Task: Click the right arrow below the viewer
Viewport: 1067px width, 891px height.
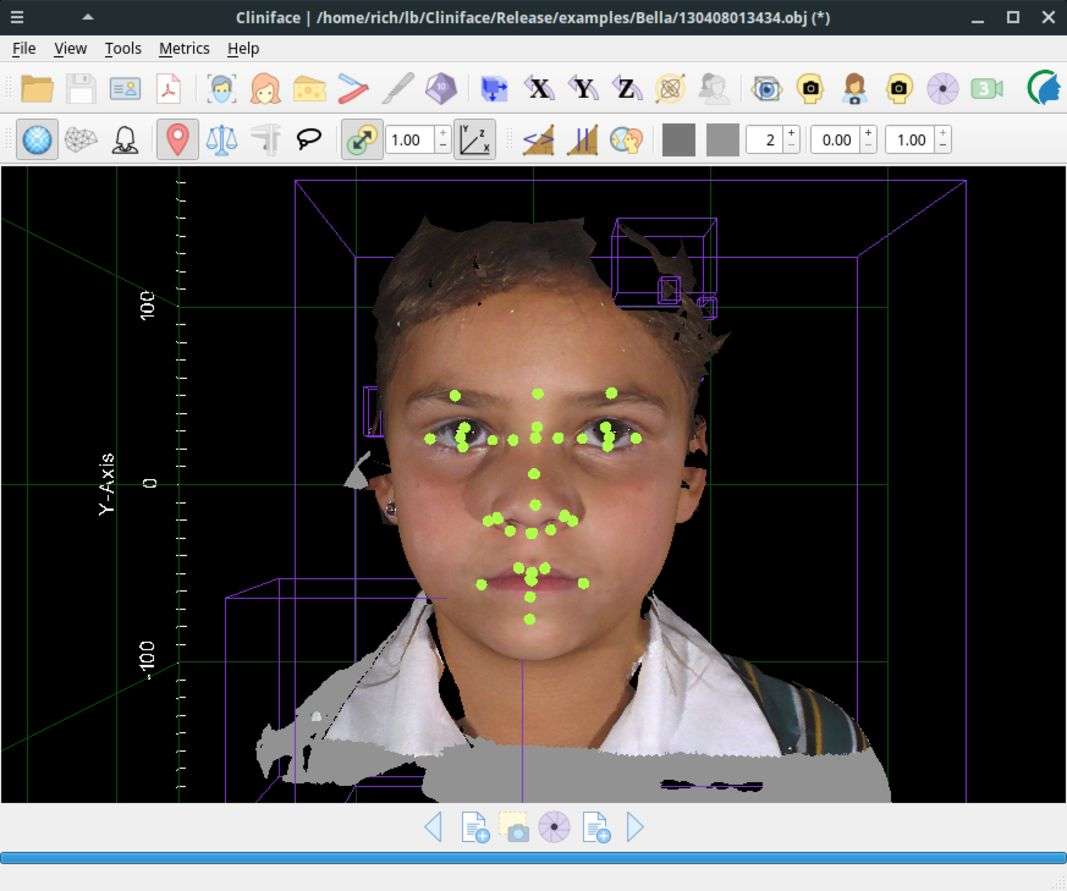Action: pos(635,827)
